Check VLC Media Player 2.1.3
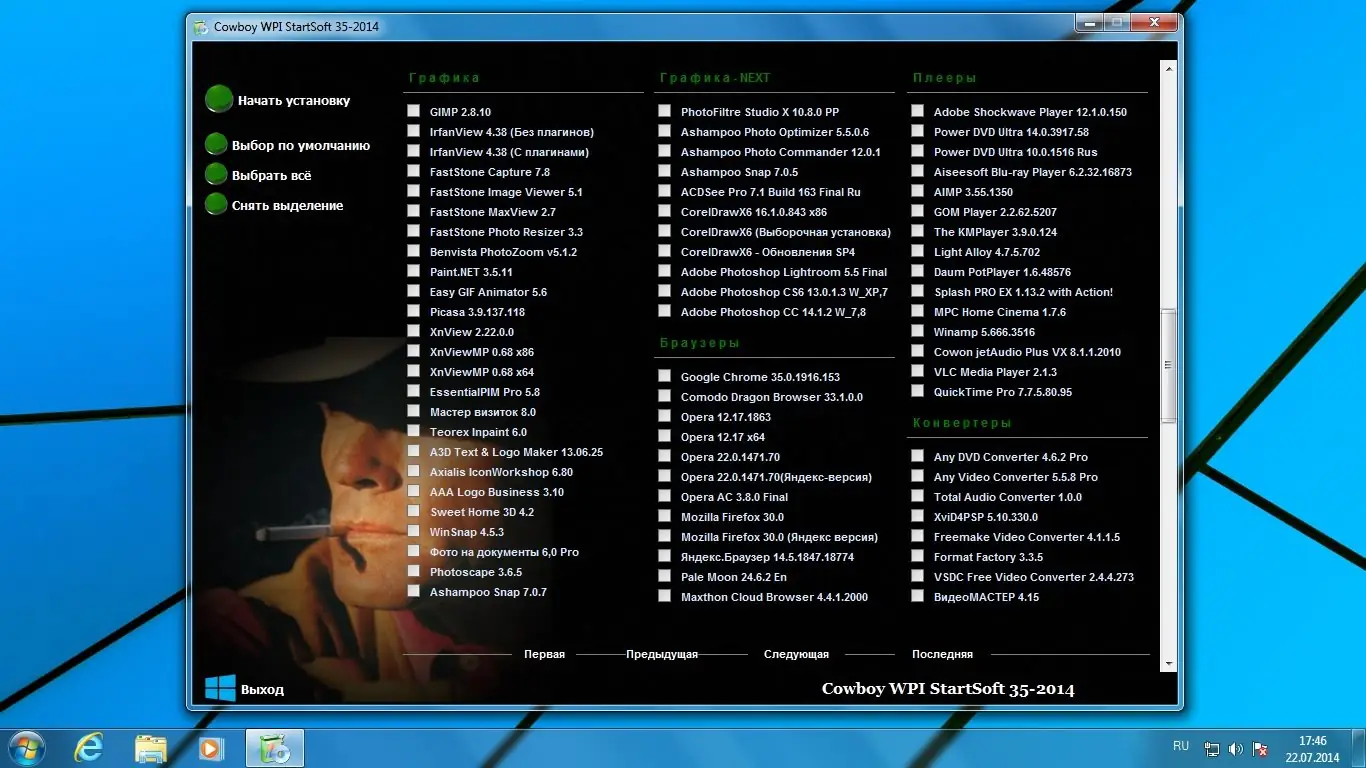Viewport: 1366px width, 768px height. pyautogui.click(x=917, y=371)
